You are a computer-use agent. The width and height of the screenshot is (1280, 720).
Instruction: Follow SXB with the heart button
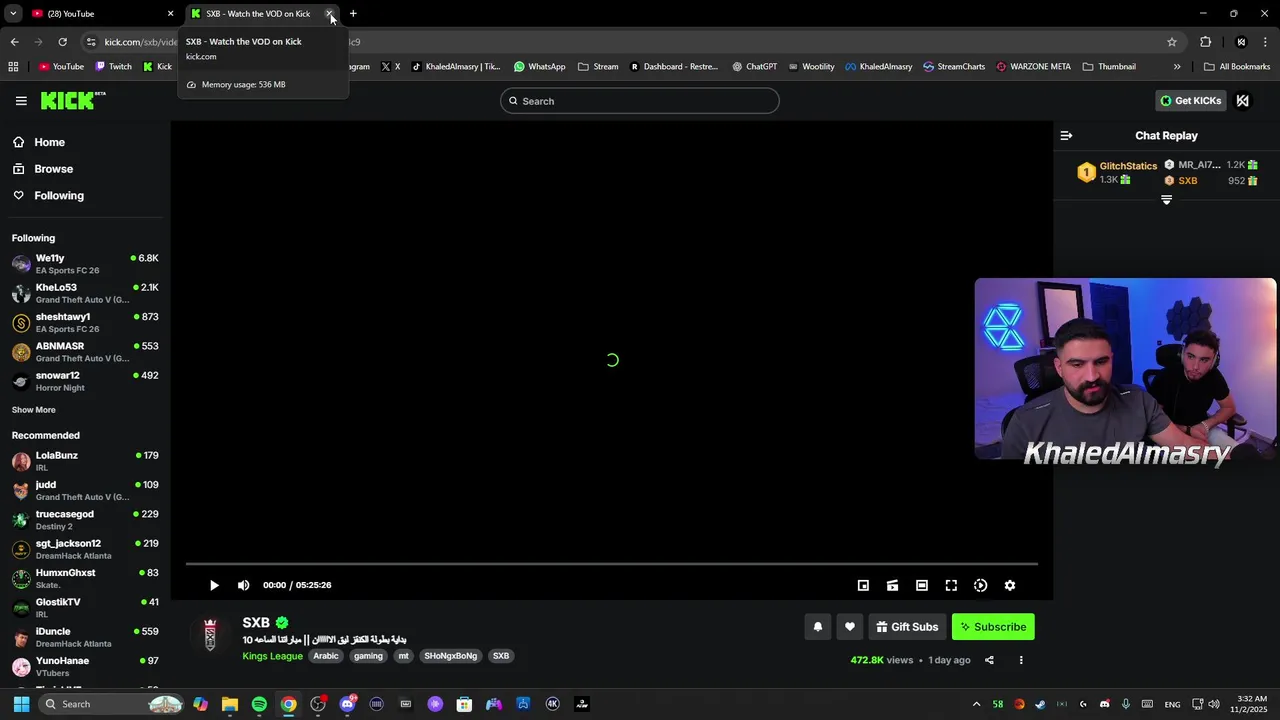click(850, 627)
